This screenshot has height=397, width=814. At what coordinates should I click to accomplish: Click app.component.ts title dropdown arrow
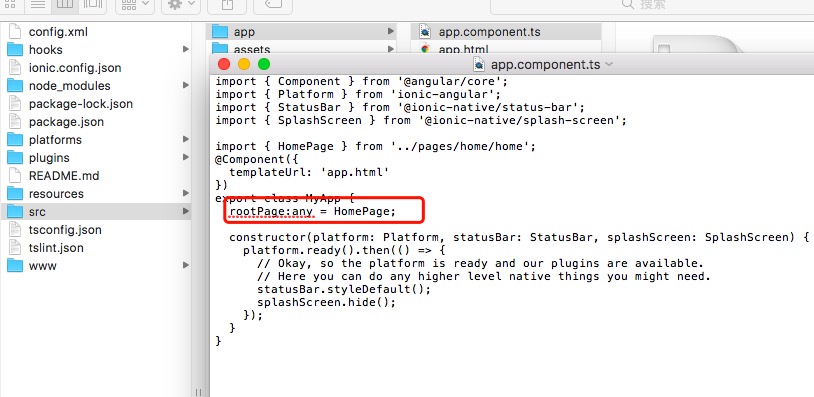(x=609, y=64)
